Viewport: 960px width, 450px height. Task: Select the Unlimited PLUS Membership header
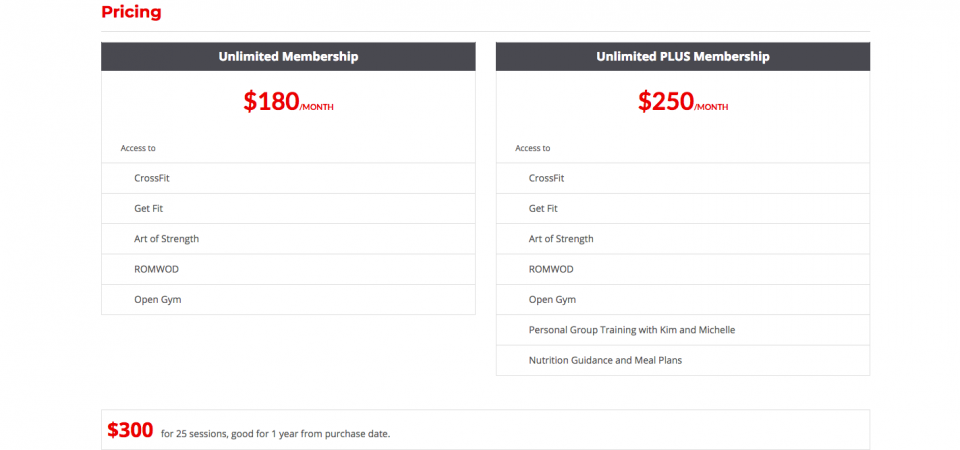[683, 57]
